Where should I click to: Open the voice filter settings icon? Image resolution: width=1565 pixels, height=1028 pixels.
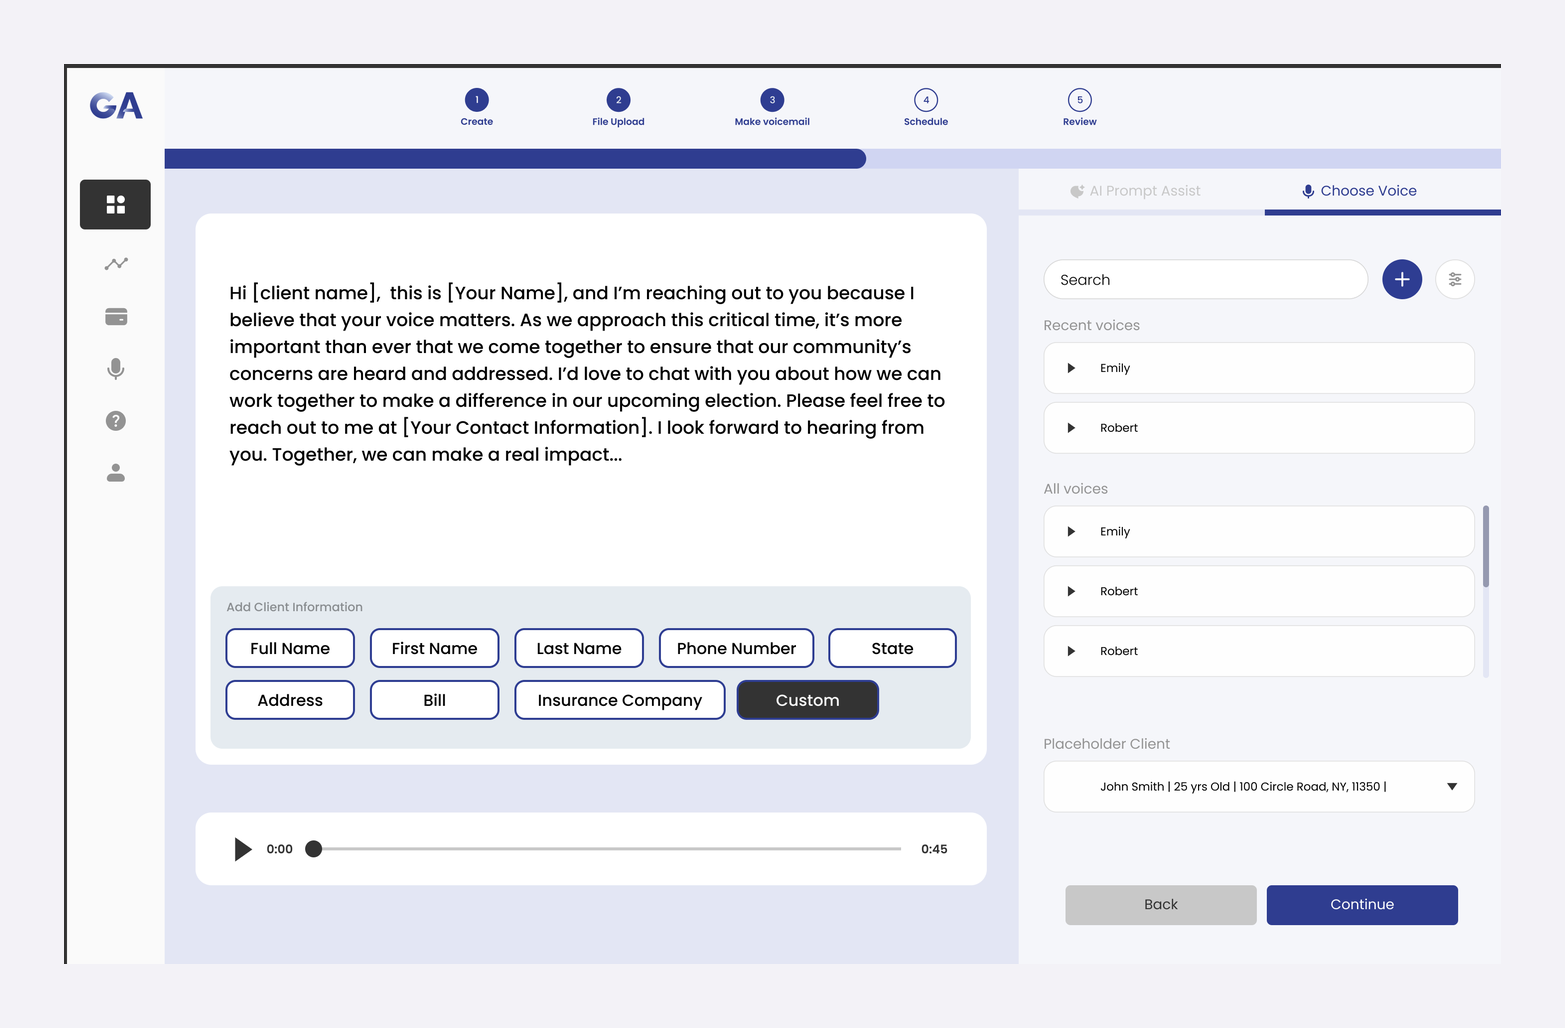pyautogui.click(x=1455, y=279)
